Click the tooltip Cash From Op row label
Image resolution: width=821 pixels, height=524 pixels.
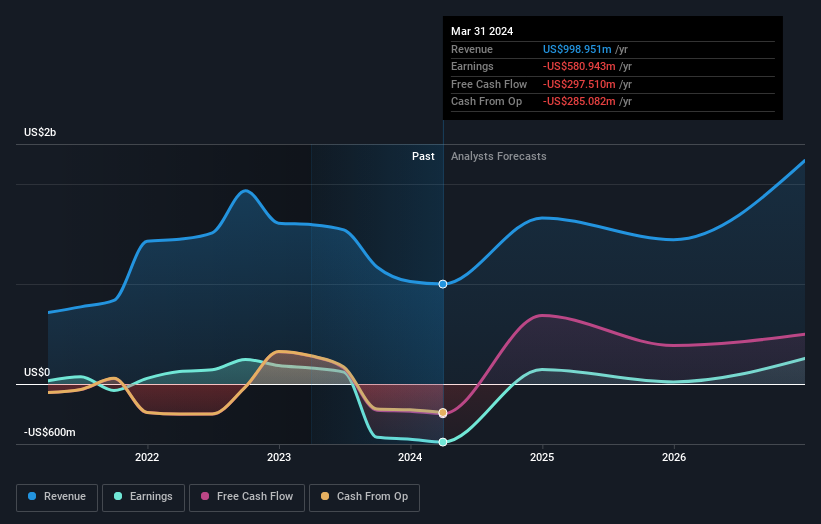point(486,102)
